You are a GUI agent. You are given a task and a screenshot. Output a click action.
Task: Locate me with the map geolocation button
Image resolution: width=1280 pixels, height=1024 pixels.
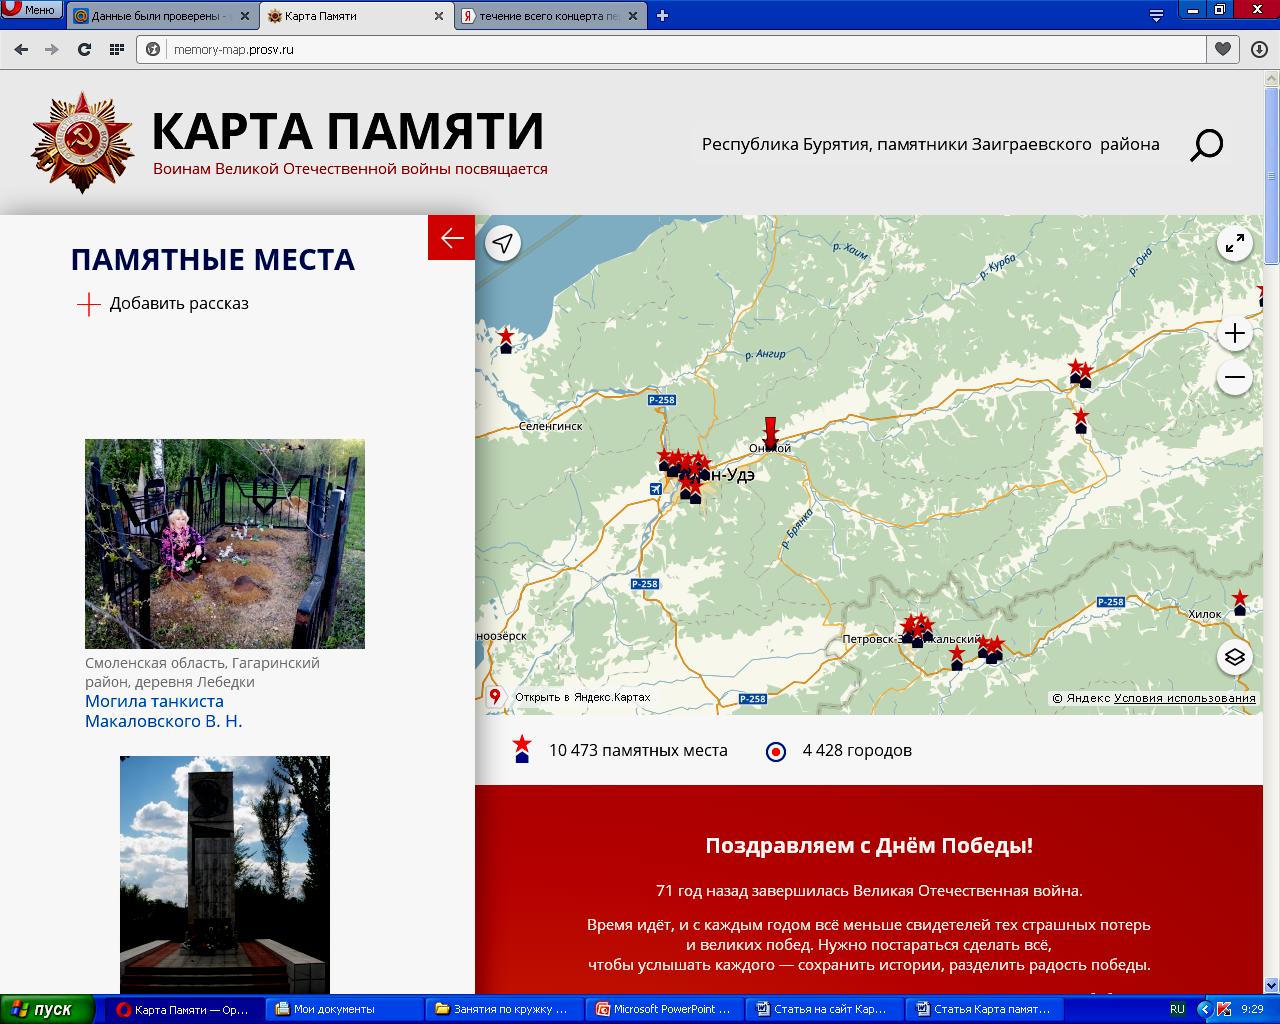(x=503, y=243)
